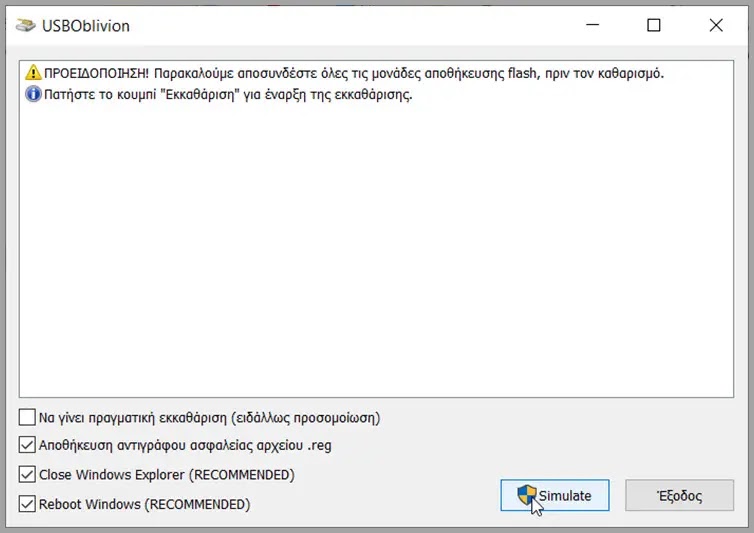The height and width of the screenshot is (533, 754).
Task: Close the USBOblivion window
Action: point(716,25)
